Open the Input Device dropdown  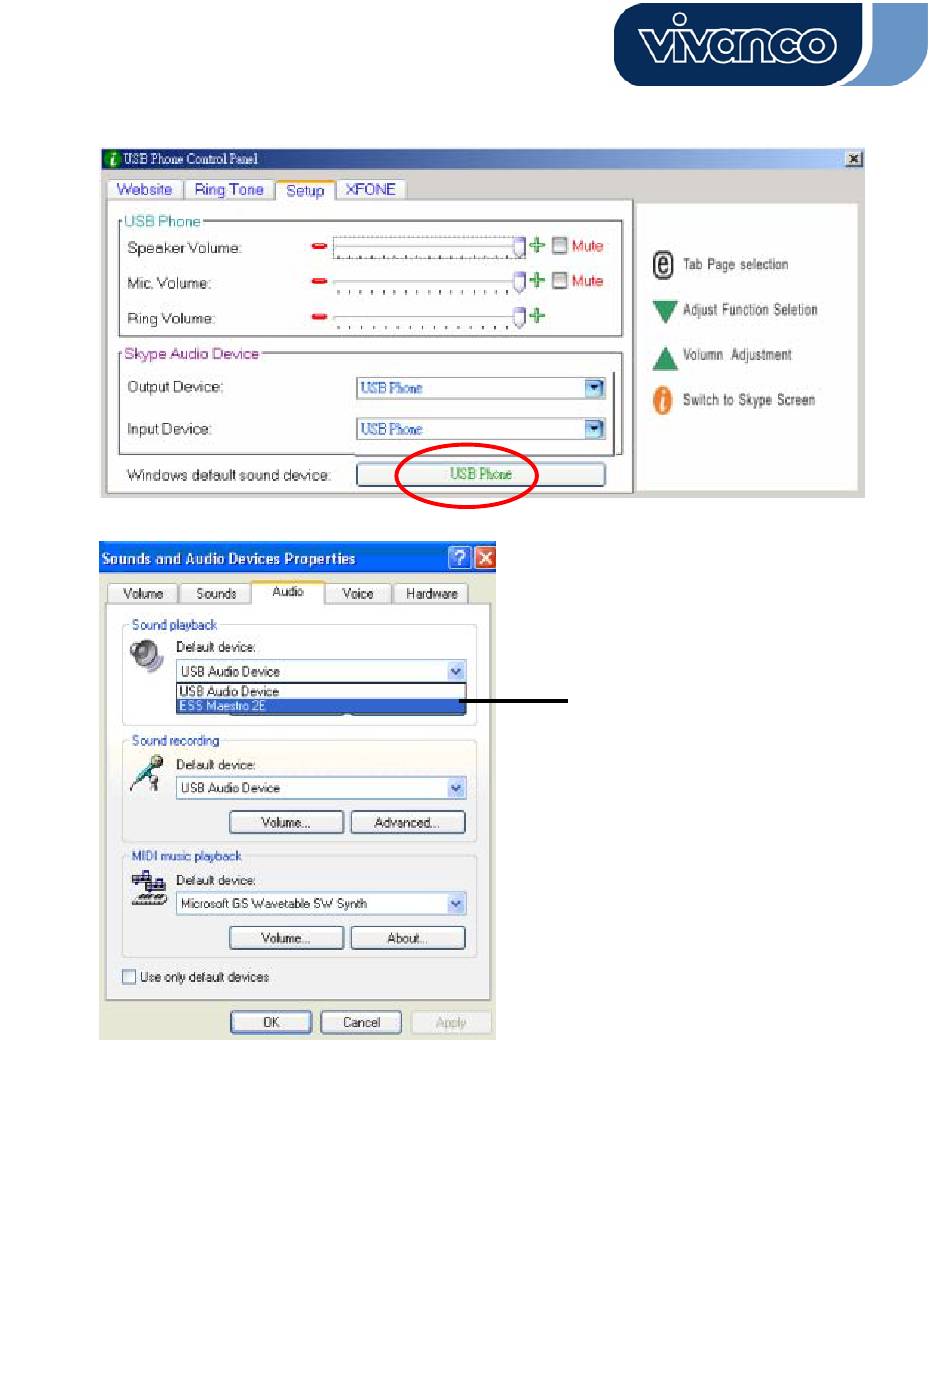point(594,429)
